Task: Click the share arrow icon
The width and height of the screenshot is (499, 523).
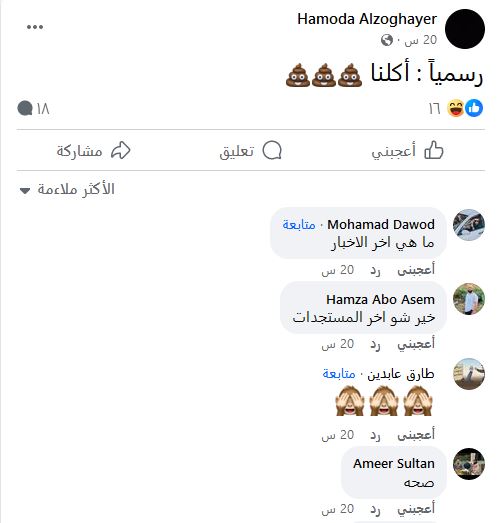Action: click(x=121, y=150)
